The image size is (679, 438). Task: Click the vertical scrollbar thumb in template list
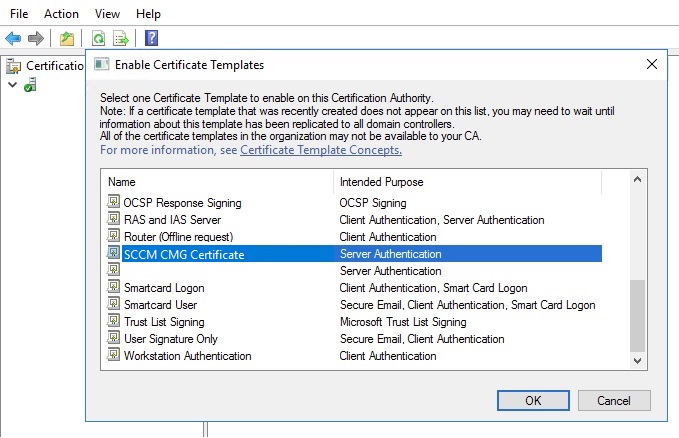(x=637, y=316)
